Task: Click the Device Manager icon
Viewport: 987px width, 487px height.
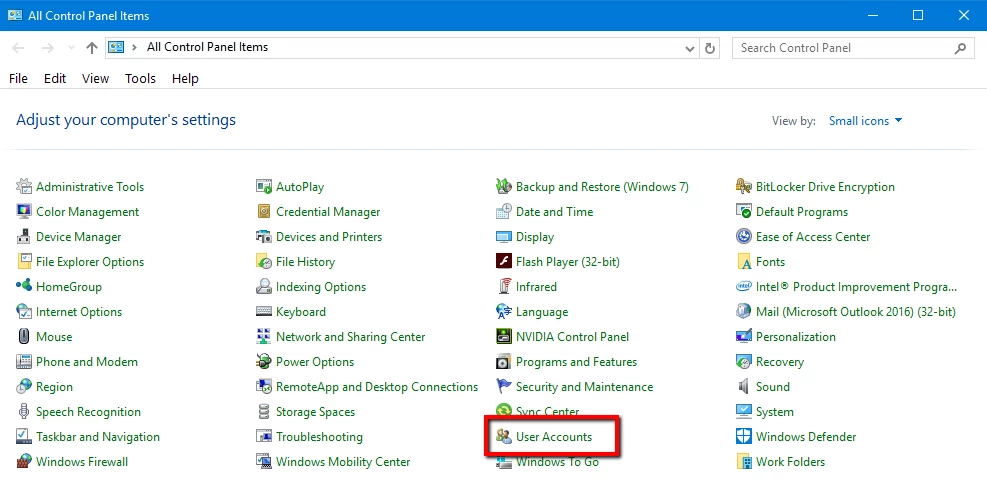Action: (x=24, y=237)
